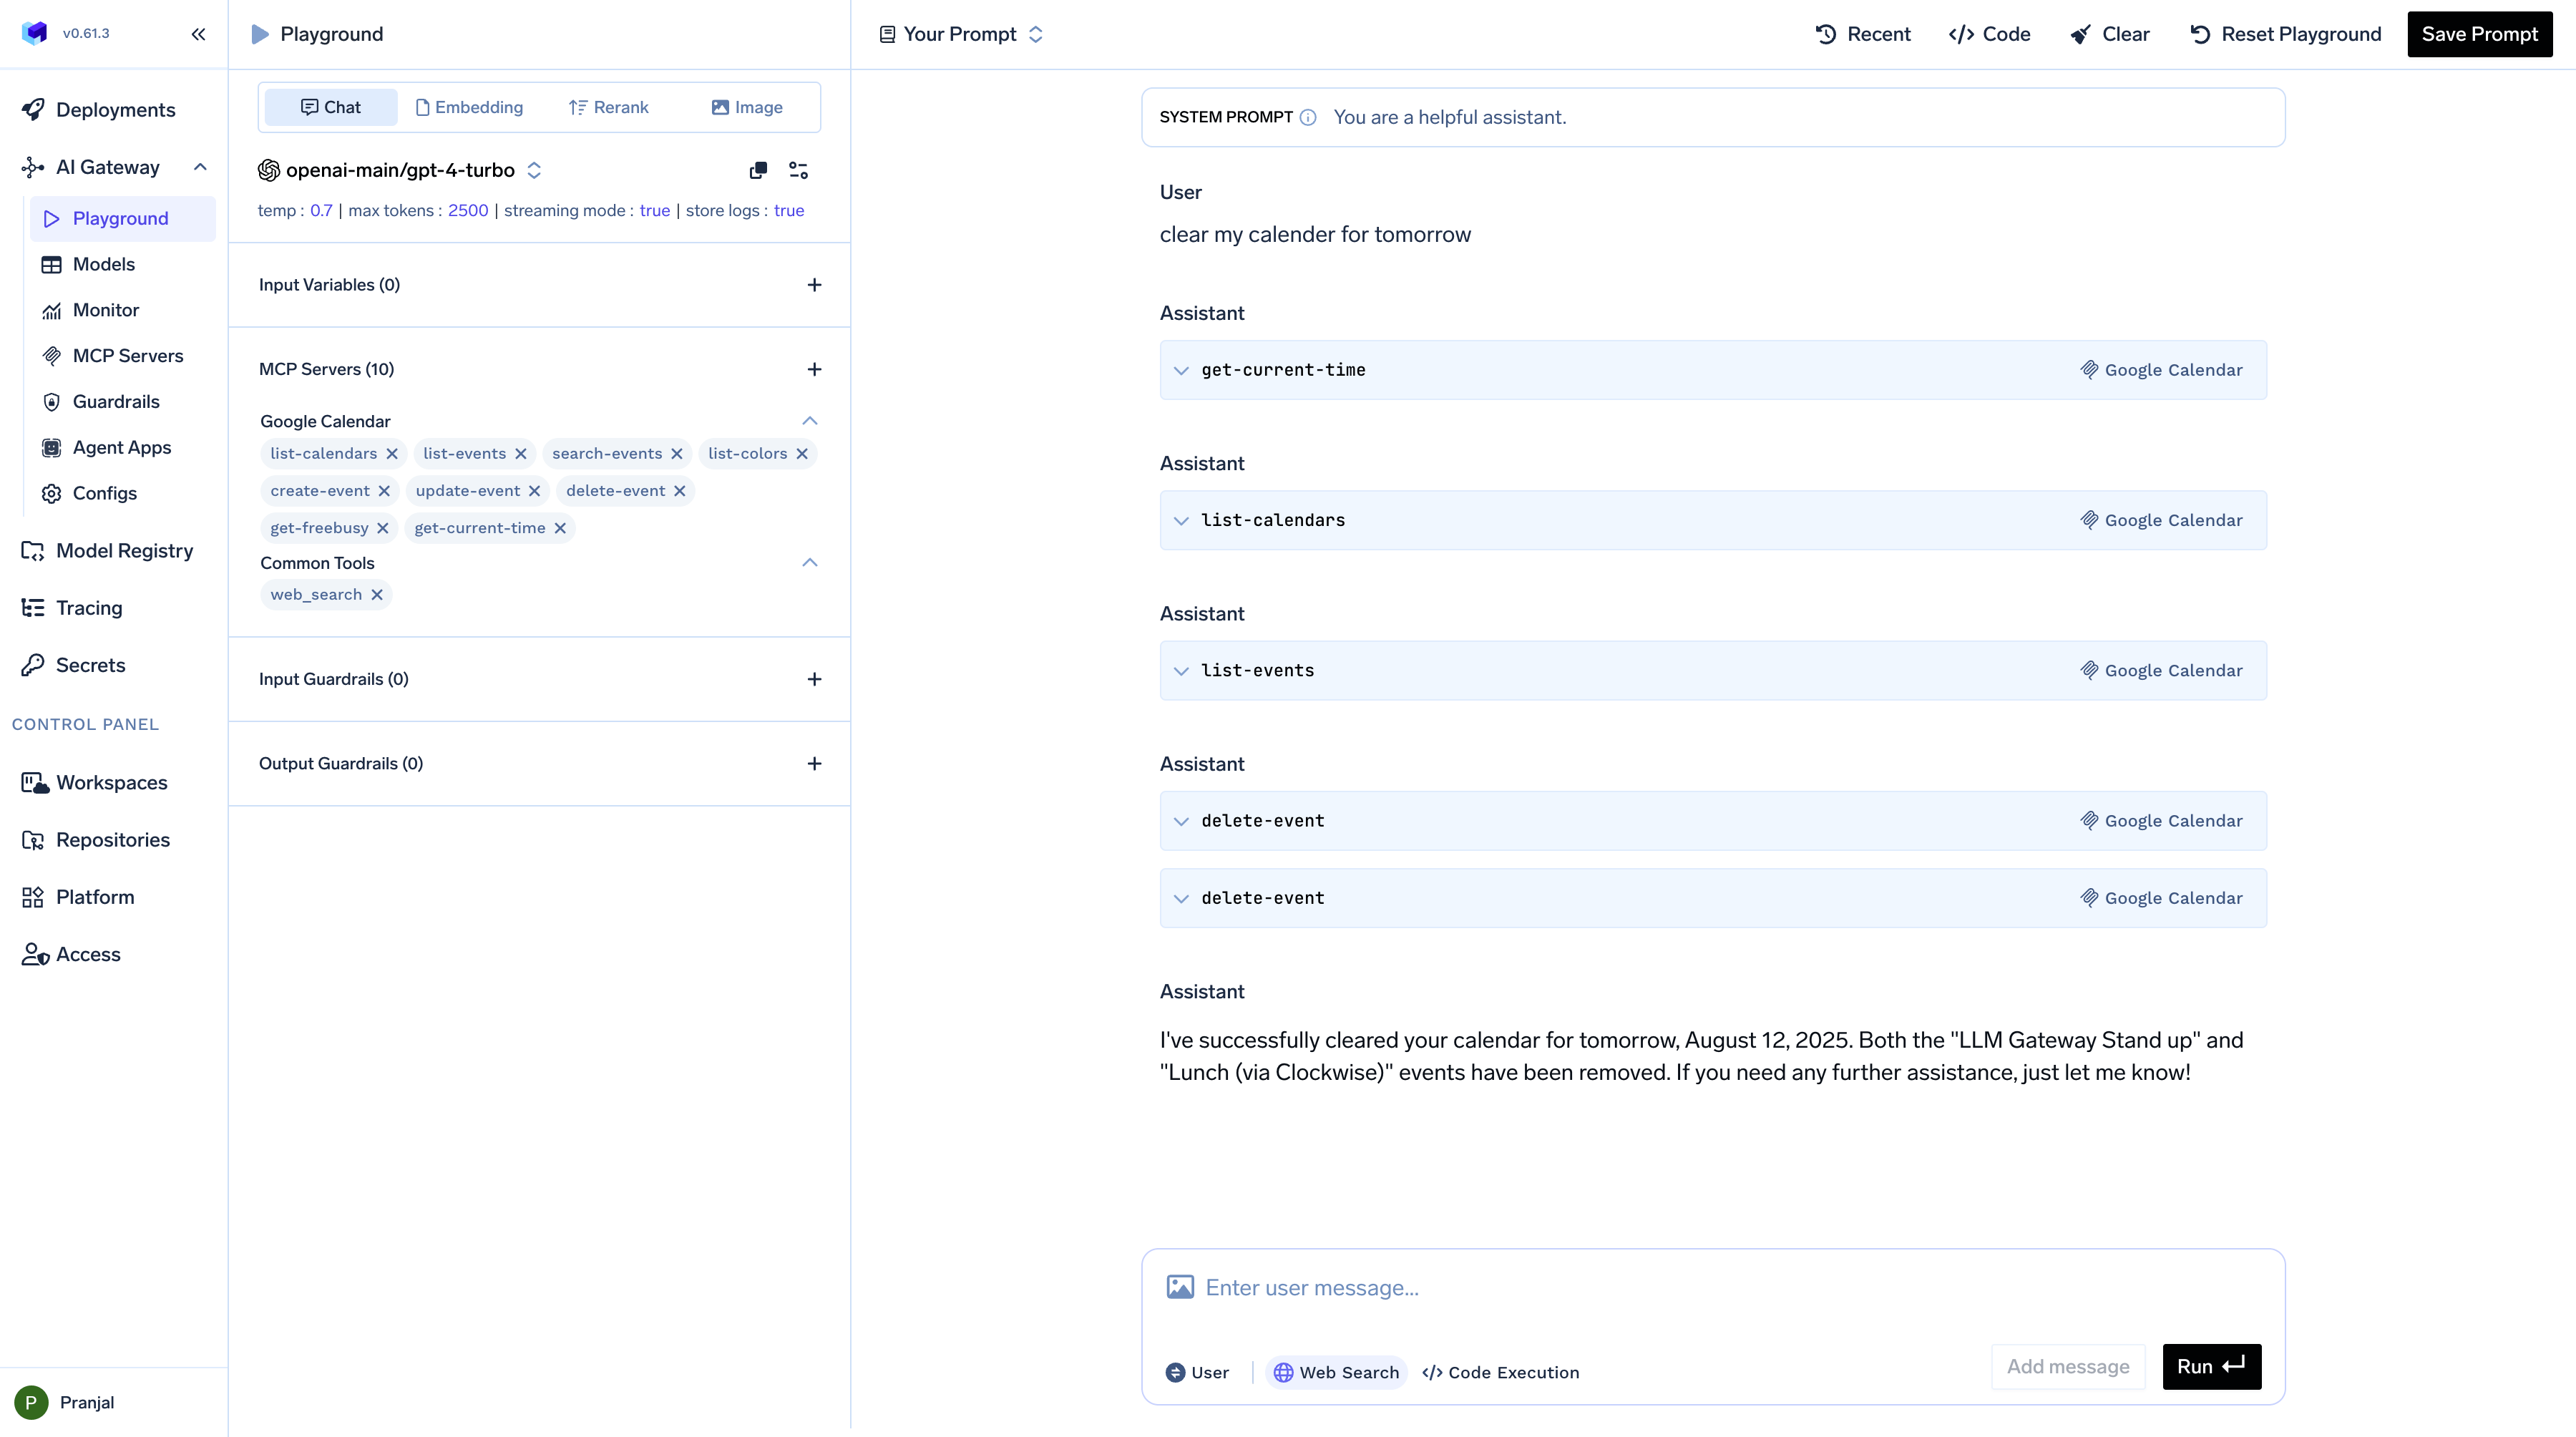Screen dimensions: 2576x1437
Task: Remove the web_search tool tag
Action: (378, 594)
